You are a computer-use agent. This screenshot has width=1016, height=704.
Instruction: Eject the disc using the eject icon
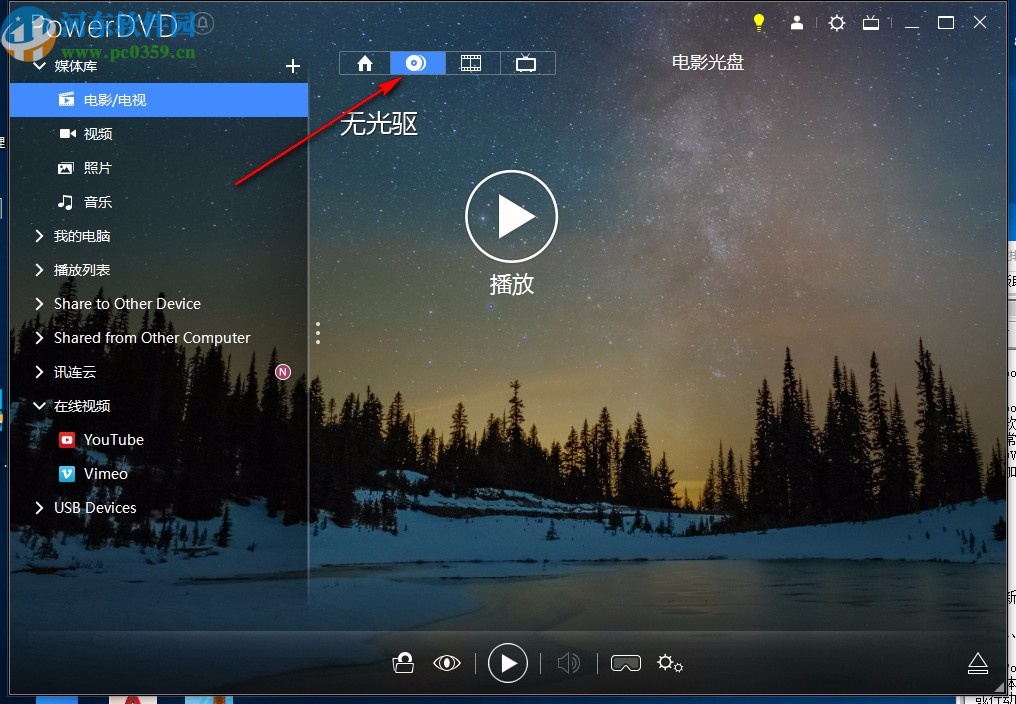pos(977,663)
